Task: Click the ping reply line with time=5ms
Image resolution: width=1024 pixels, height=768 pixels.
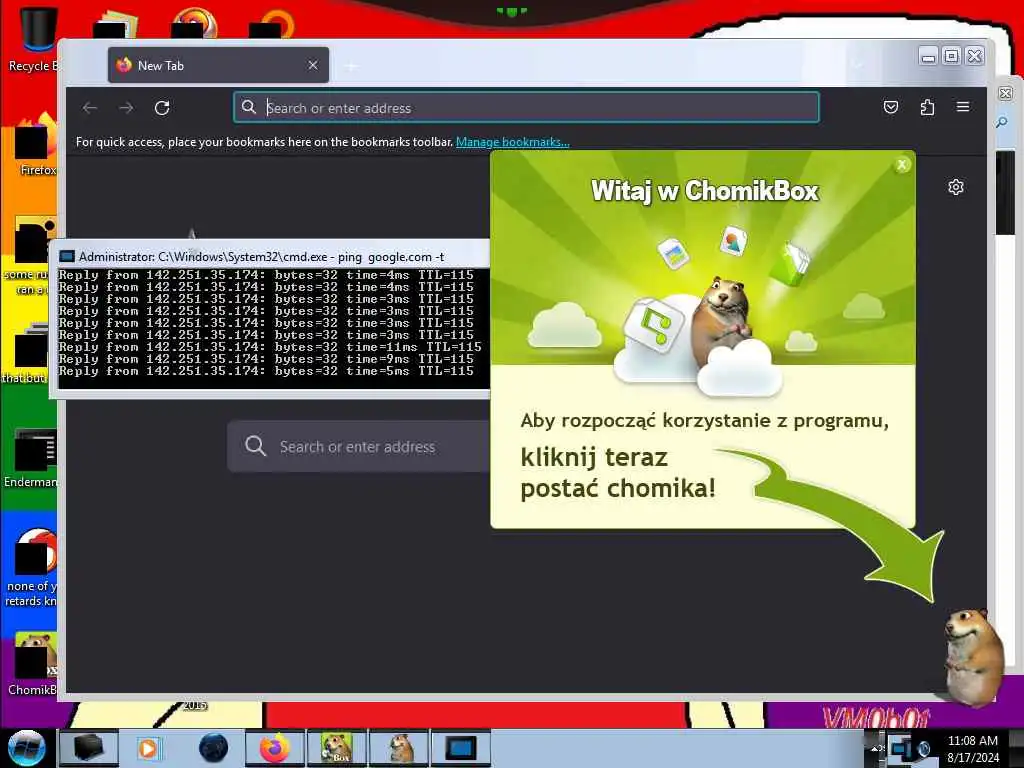Action: point(266,371)
